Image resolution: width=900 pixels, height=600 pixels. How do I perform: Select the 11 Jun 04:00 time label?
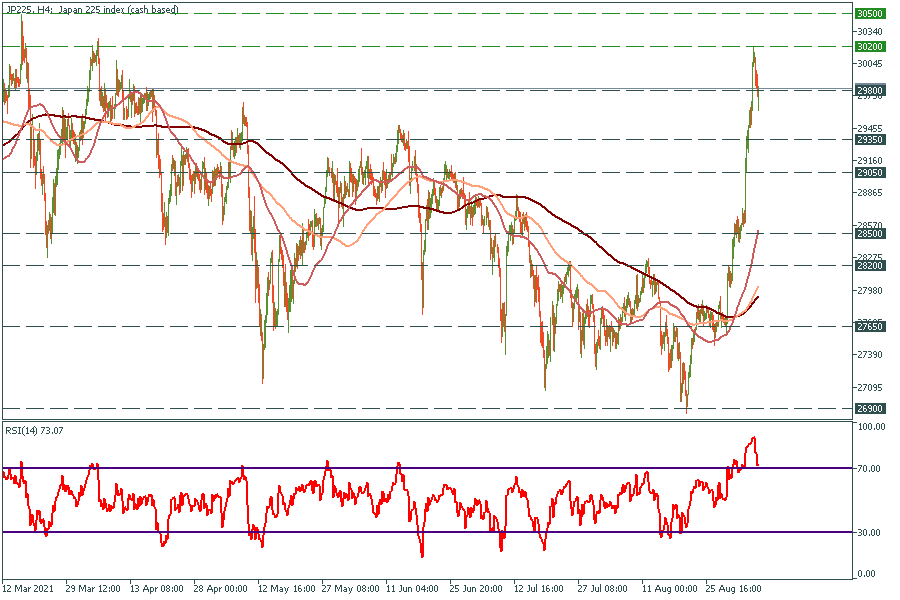[x=412, y=590]
